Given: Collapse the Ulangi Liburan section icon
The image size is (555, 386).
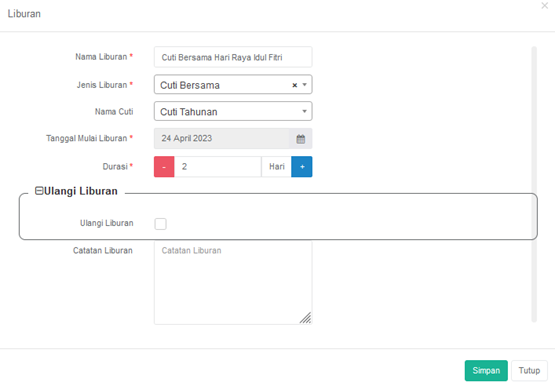Looking at the screenshot, I should pos(39,191).
